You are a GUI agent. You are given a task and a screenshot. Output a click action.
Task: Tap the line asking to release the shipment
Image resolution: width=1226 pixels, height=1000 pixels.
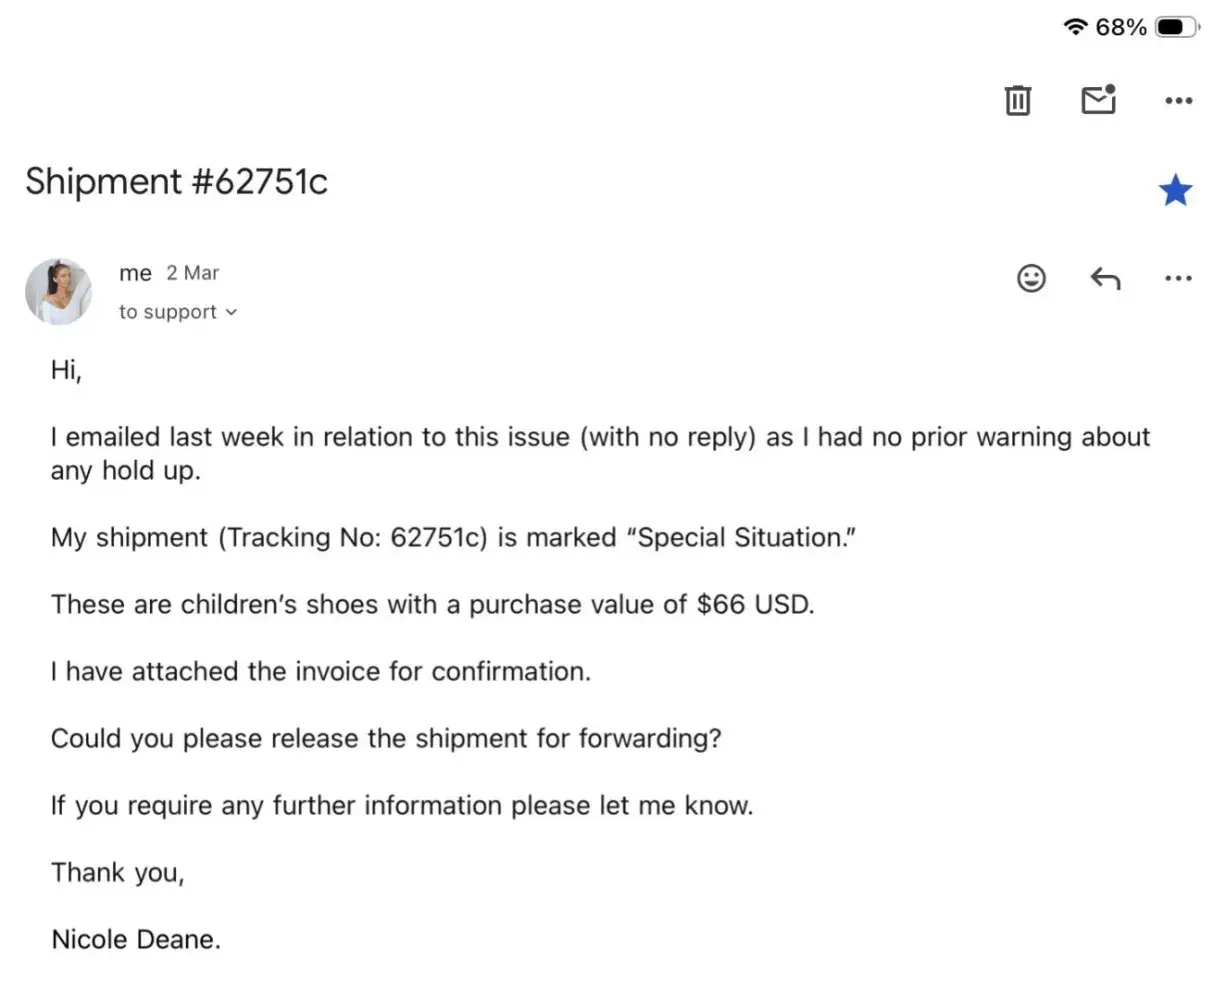point(385,739)
